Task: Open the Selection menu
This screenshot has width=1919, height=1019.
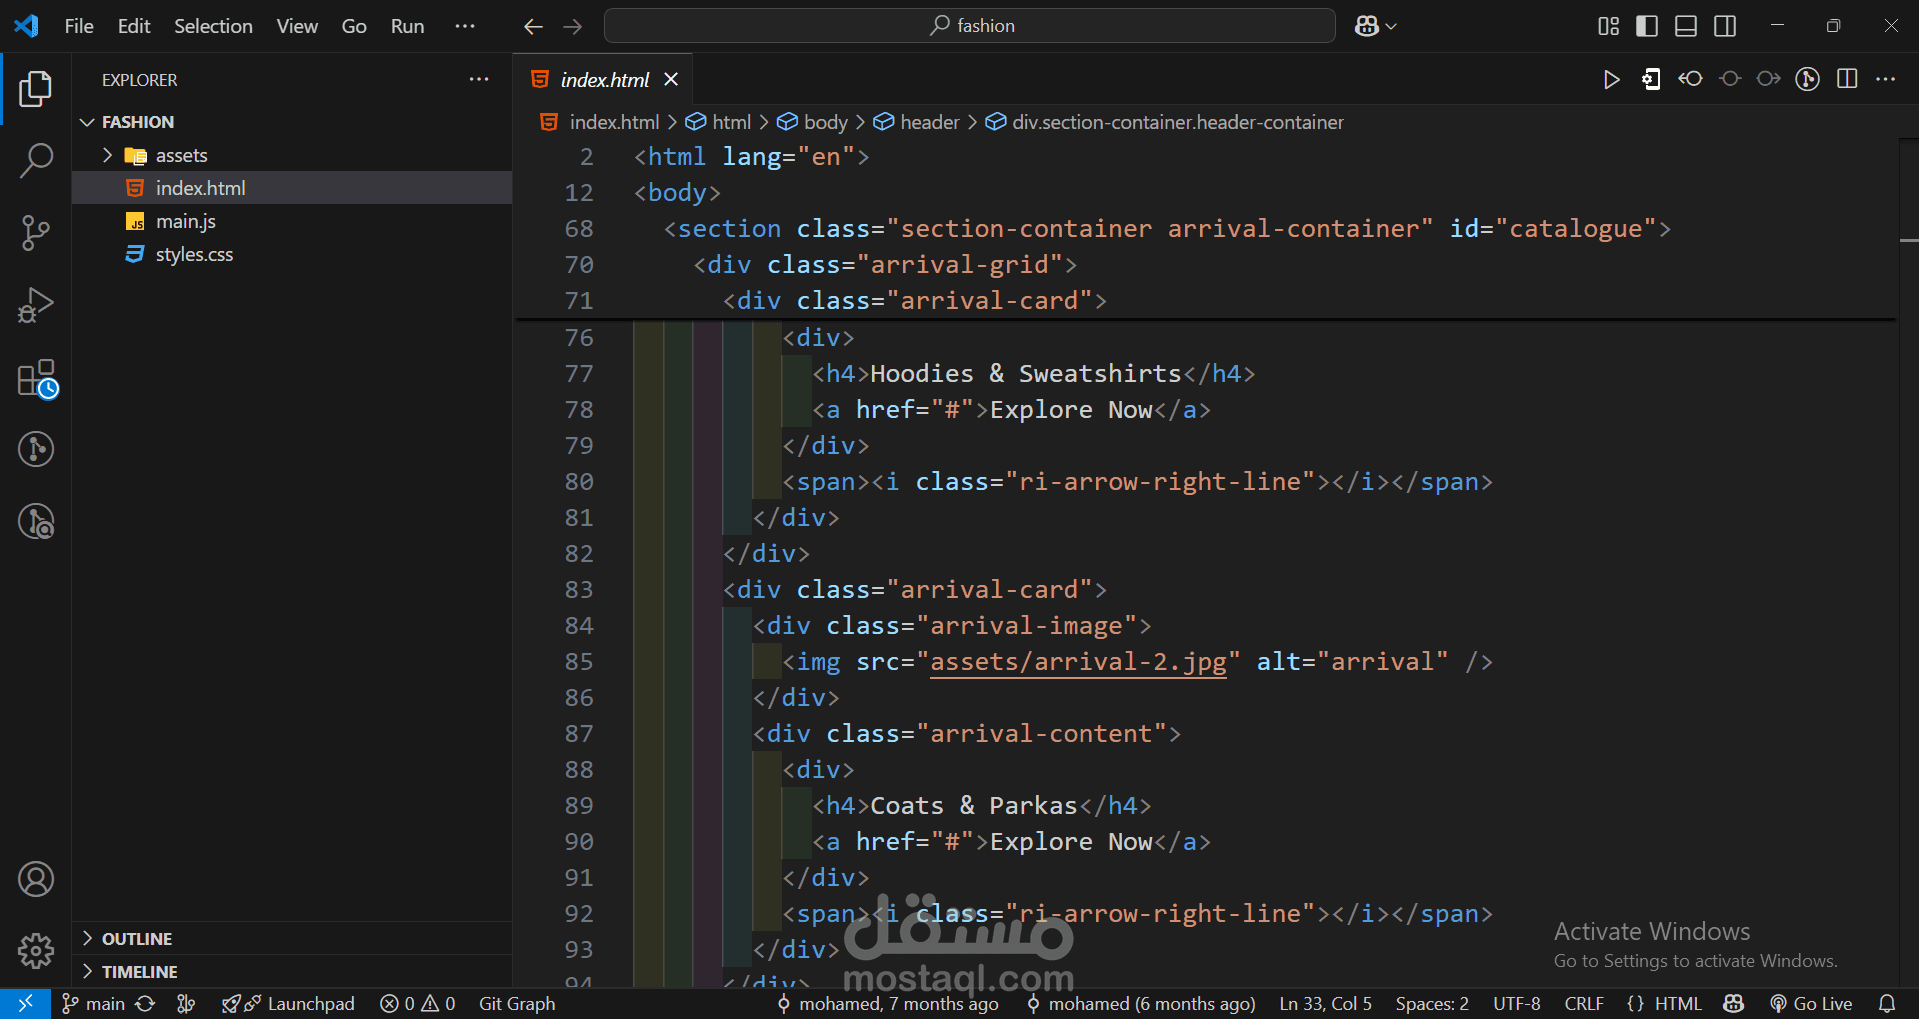Action: coord(213,26)
